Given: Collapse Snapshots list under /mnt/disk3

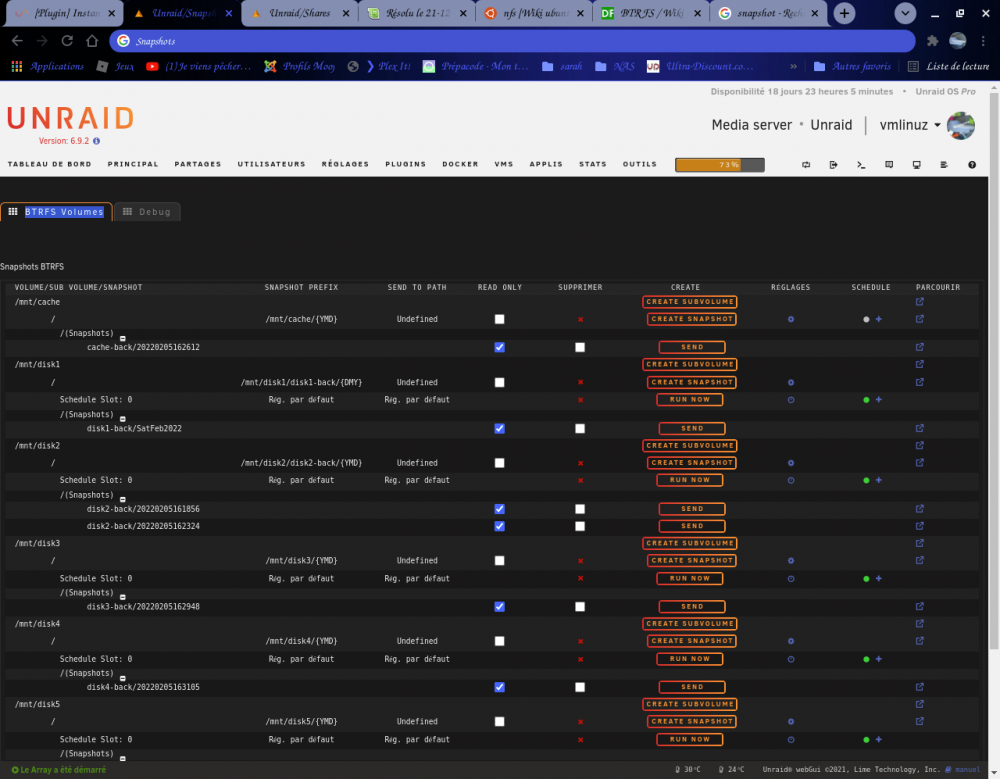Looking at the screenshot, I should tap(122, 597).
